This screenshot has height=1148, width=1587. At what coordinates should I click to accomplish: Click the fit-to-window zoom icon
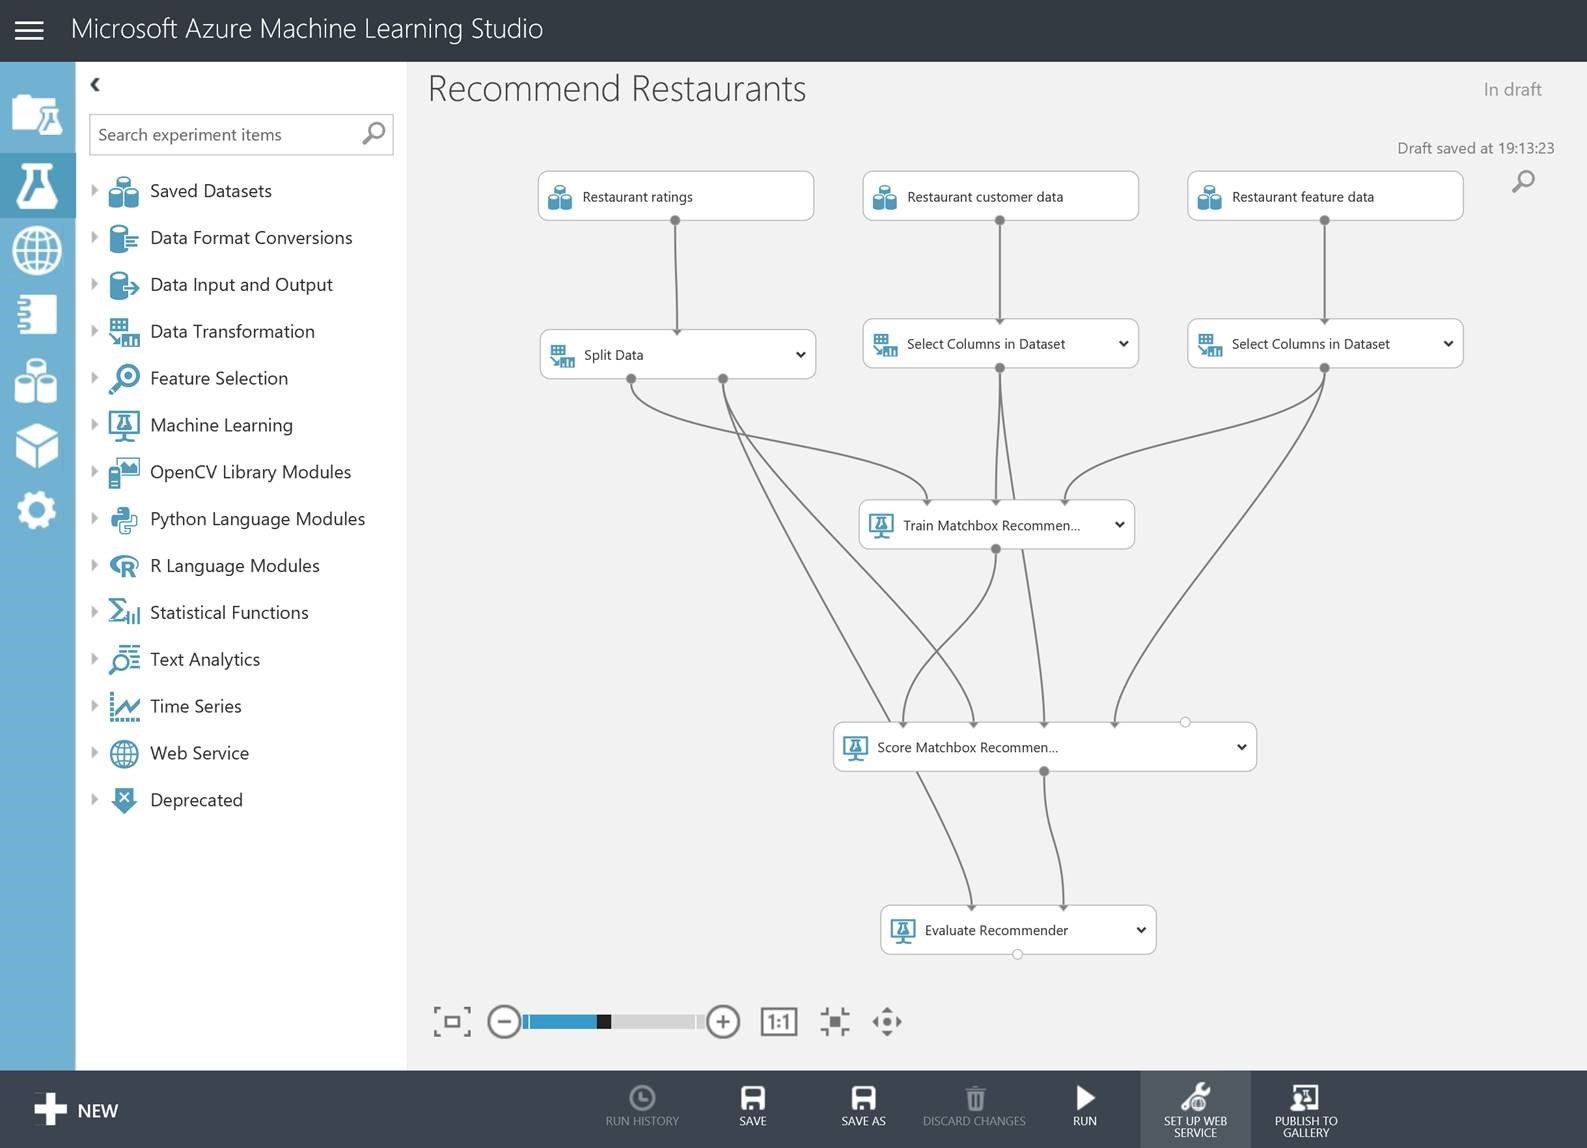tap(452, 1021)
